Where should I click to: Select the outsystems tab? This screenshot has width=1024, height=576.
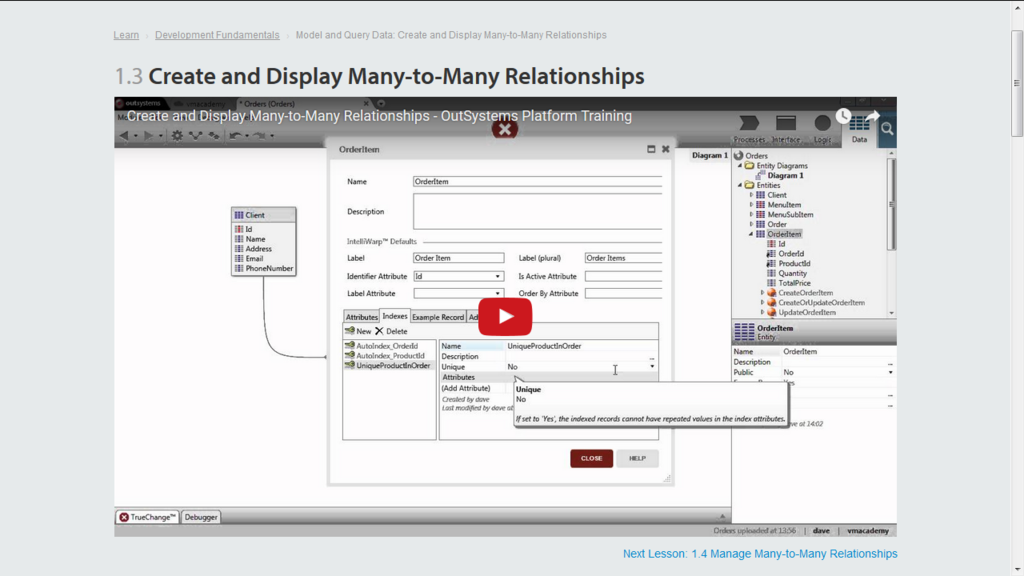pos(140,103)
